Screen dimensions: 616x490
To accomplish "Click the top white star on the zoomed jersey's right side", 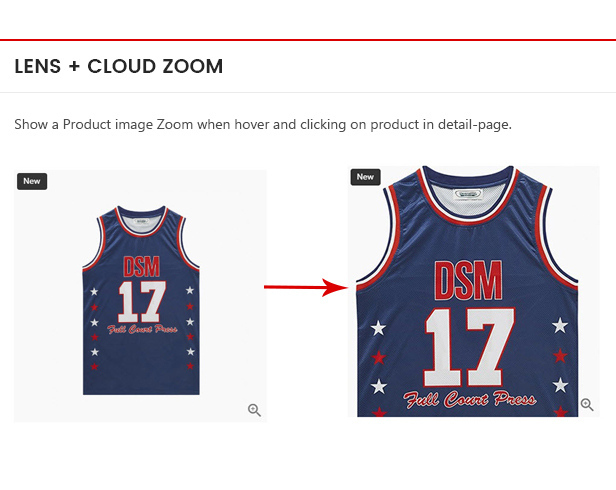I will pos(560,325).
